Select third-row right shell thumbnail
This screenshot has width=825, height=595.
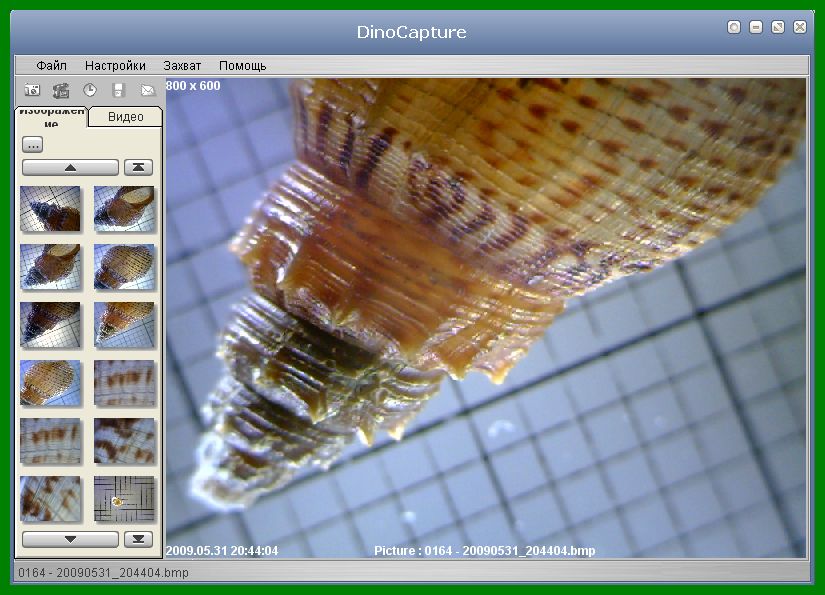click(124, 325)
